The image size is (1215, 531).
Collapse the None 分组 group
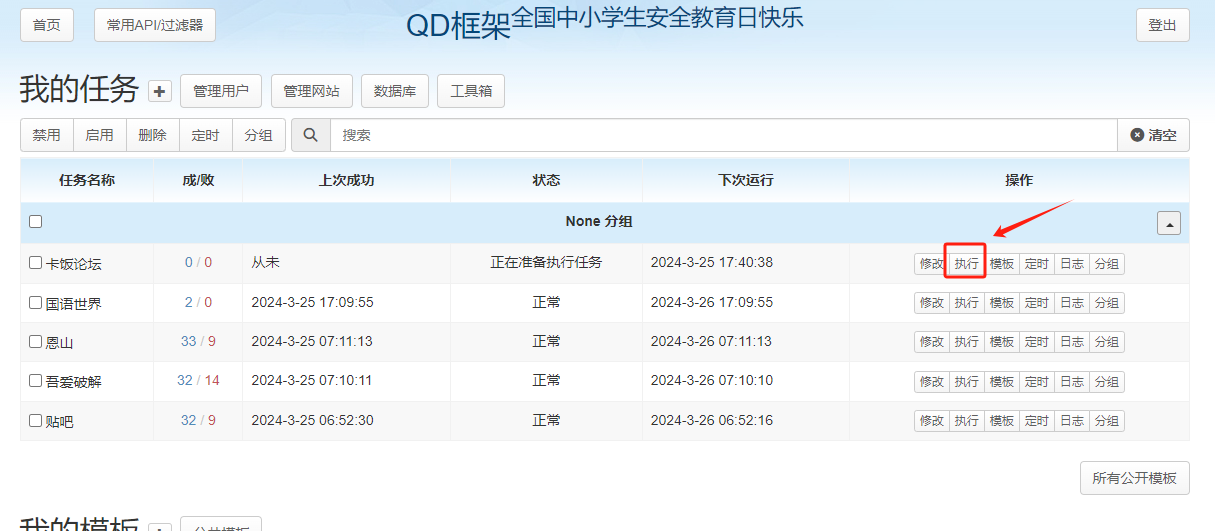pyautogui.click(x=1168, y=223)
